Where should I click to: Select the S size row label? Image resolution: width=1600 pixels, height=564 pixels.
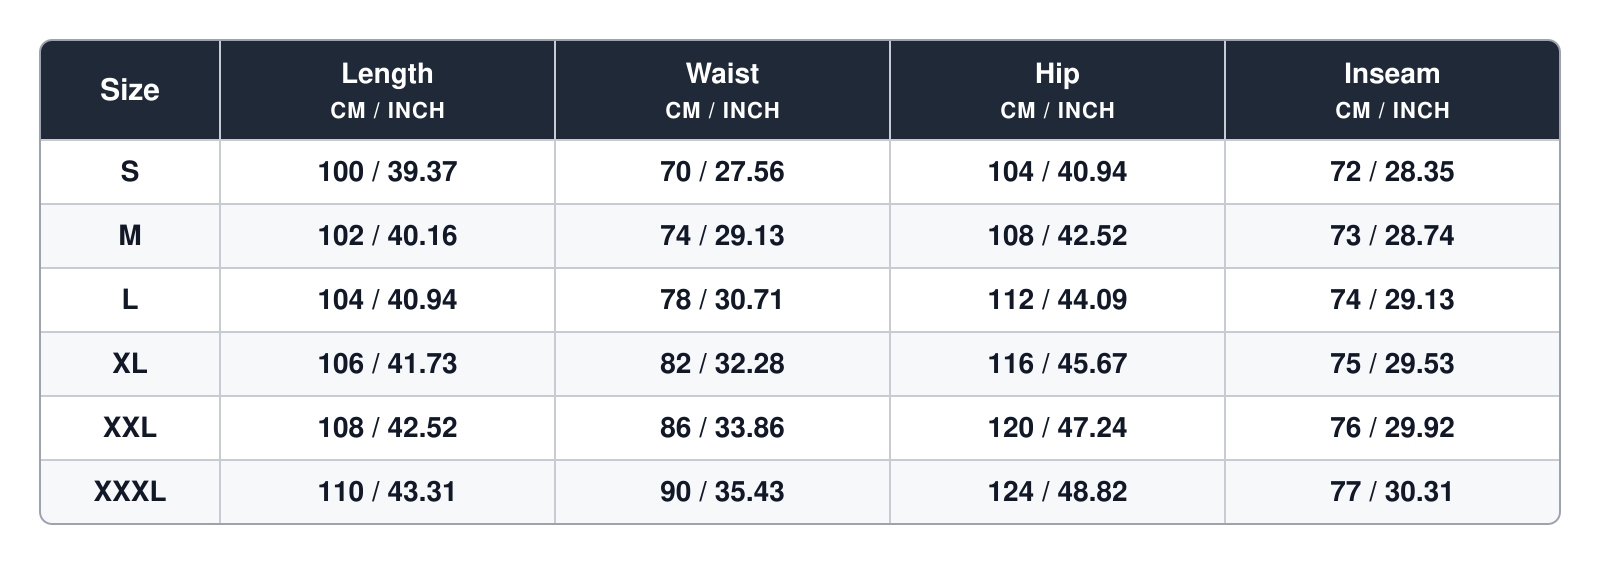pos(130,172)
